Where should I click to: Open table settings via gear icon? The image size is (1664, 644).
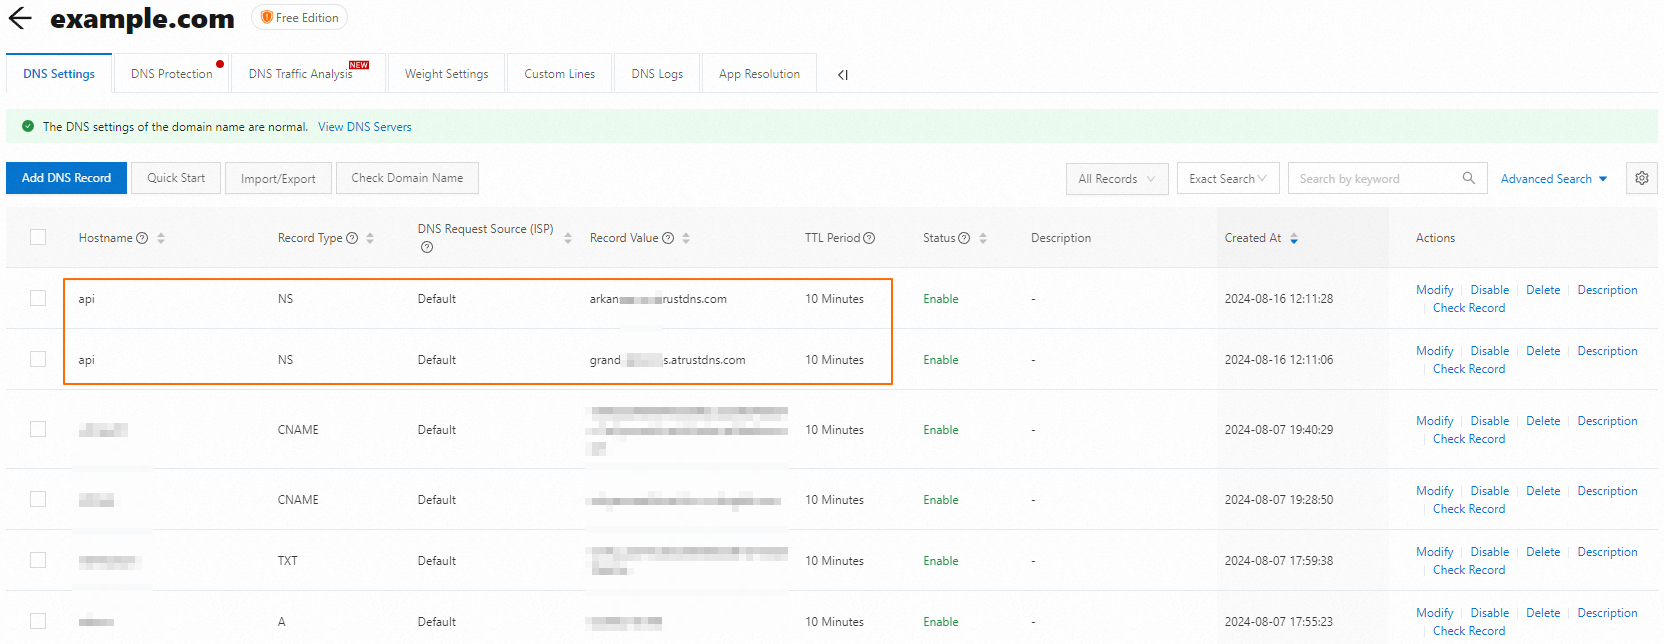coord(1641,178)
